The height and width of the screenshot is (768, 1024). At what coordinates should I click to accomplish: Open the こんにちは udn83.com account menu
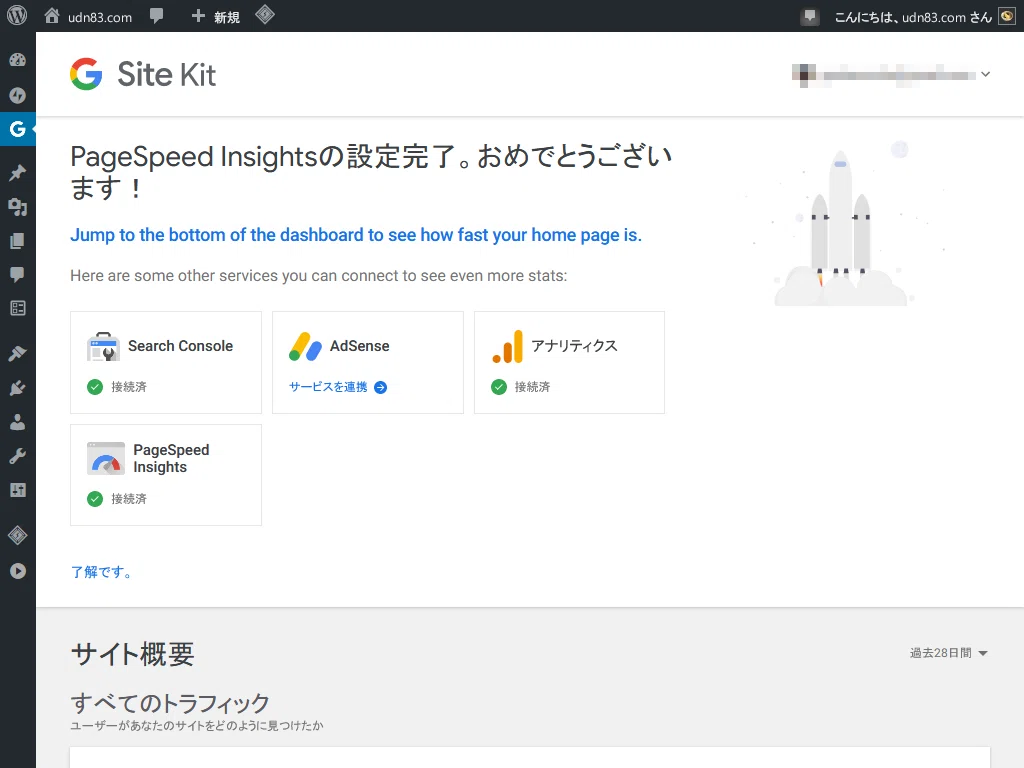click(x=912, y=17)
